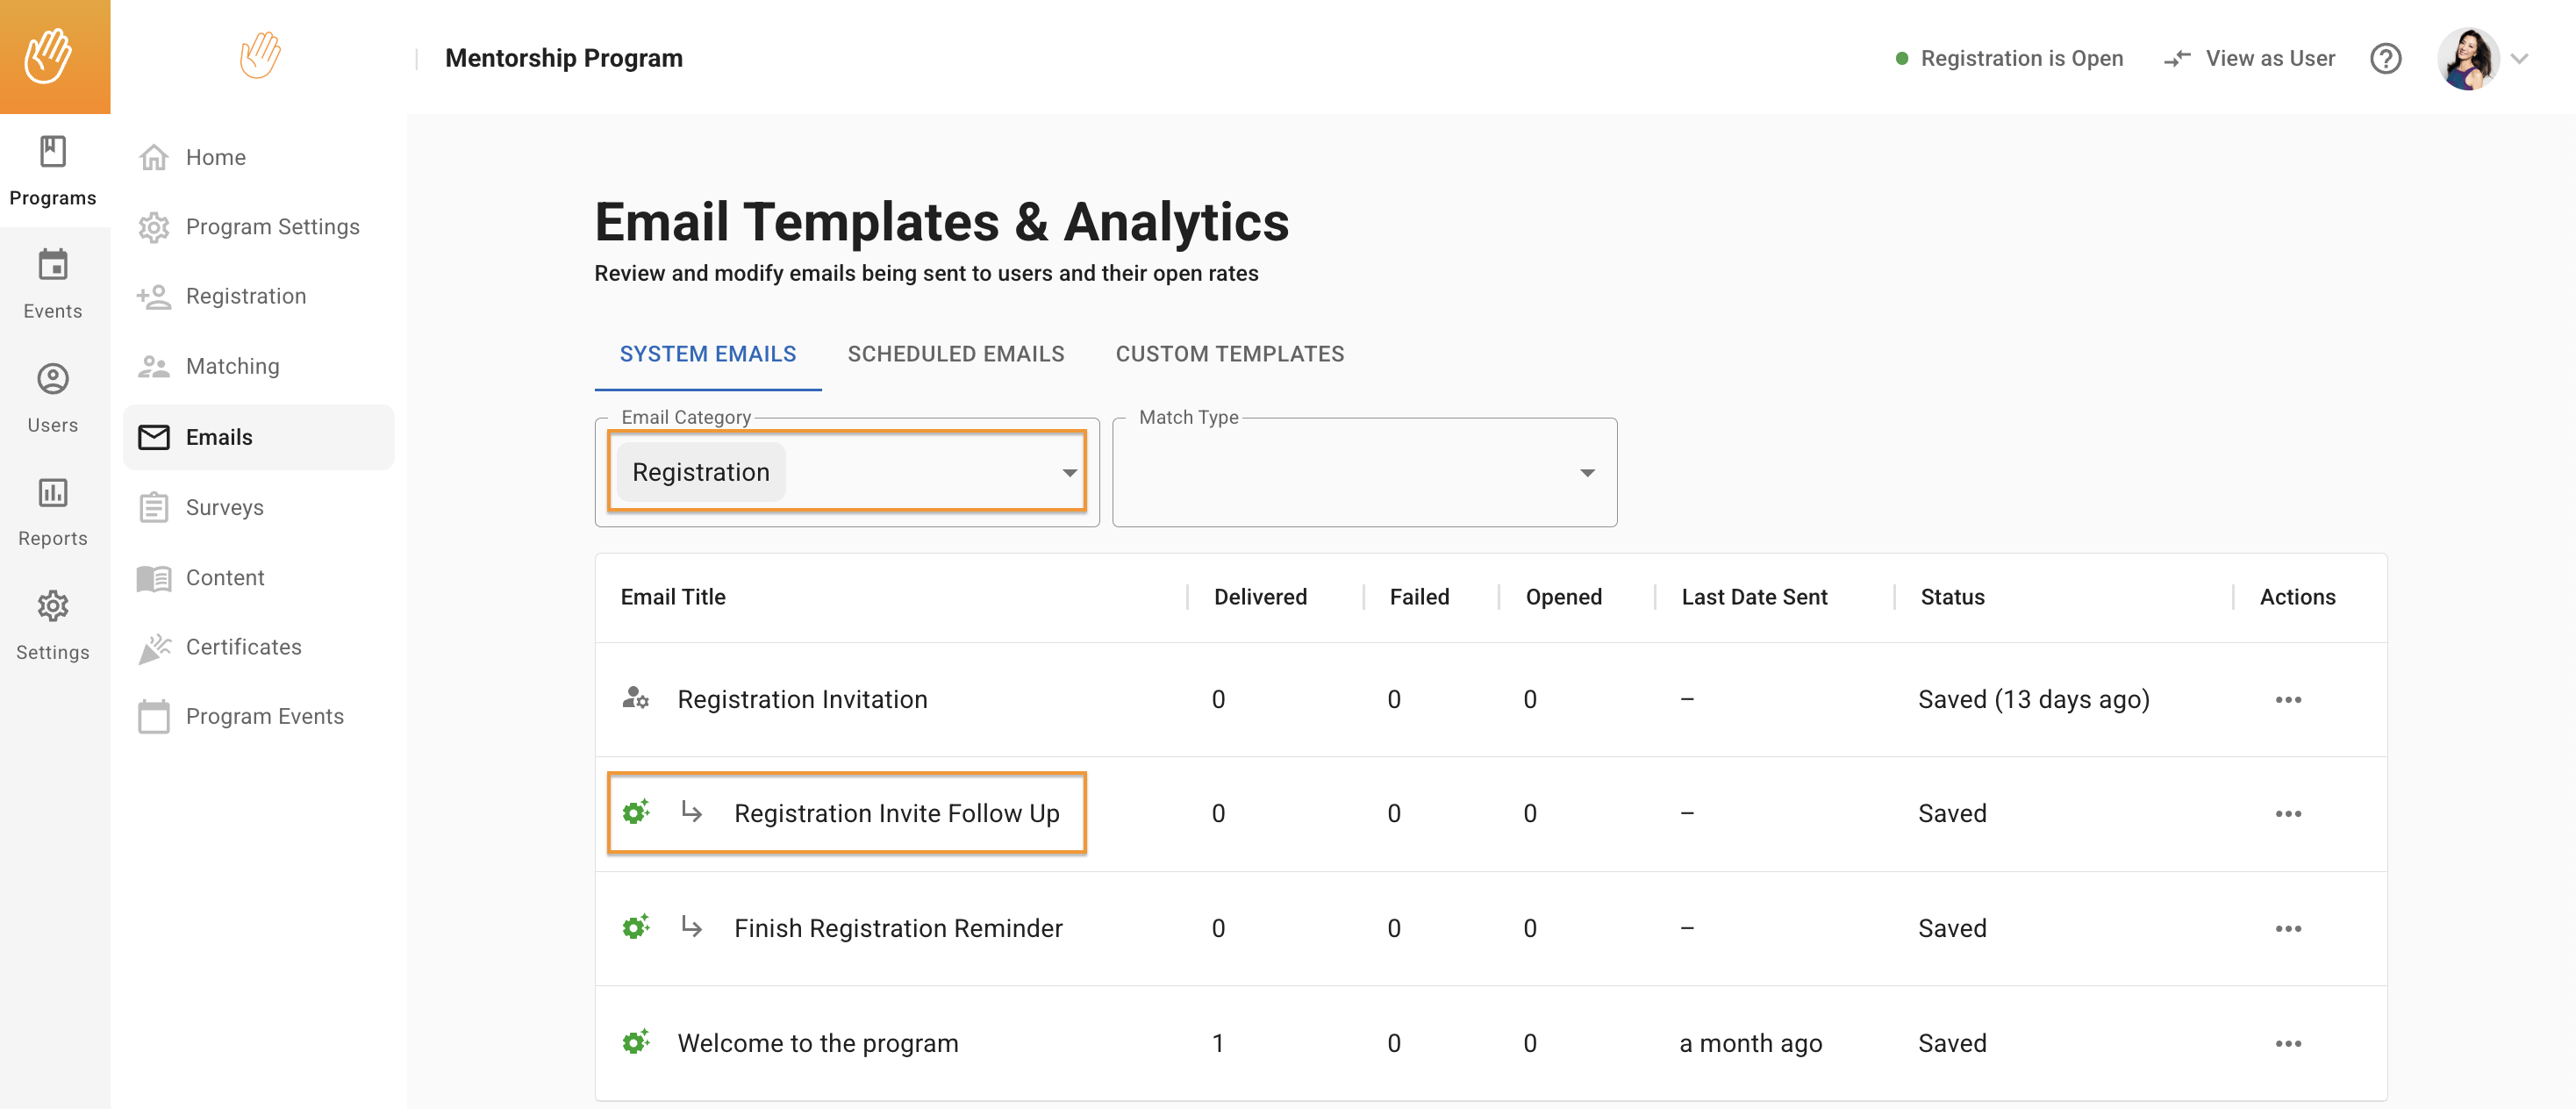Open actions menu for Registration Invitation
Image resolution: width=2576 pixels, height=1109 pixels.
[2287, 699]
